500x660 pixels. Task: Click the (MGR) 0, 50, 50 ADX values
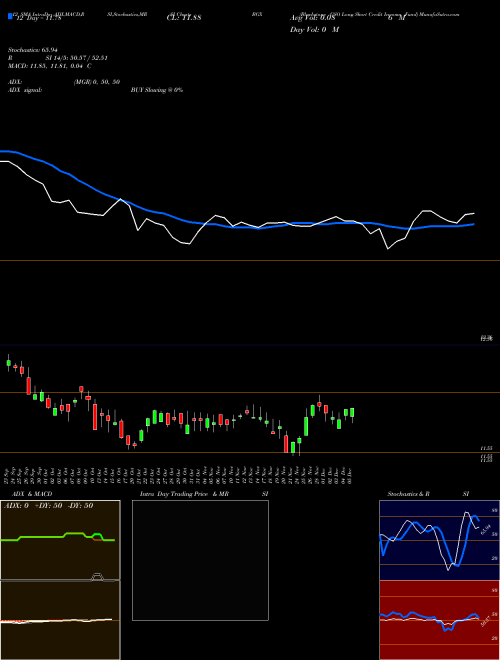pos(97,82)
